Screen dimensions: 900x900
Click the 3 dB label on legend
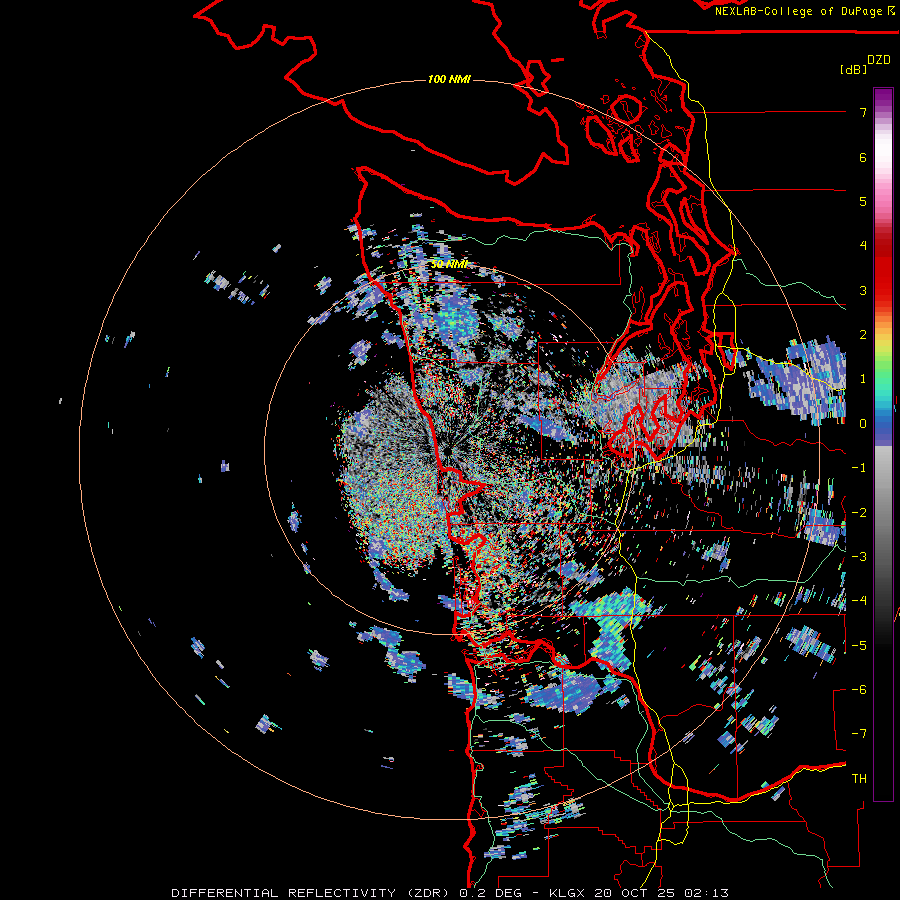click(863, 290)
